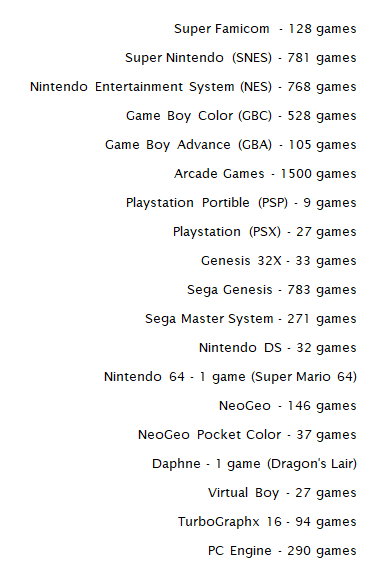Image resolution: width=377 pixels, height=571 pixels.
Task: Select the Playstation (PSX) 27 games line
Action: [264, 232]
